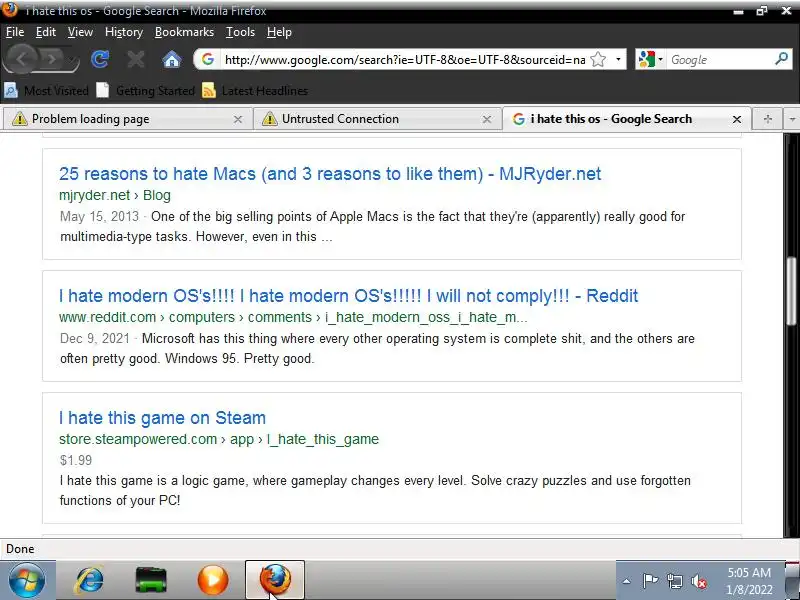Open a new tab with the plus button

(767, 119)
